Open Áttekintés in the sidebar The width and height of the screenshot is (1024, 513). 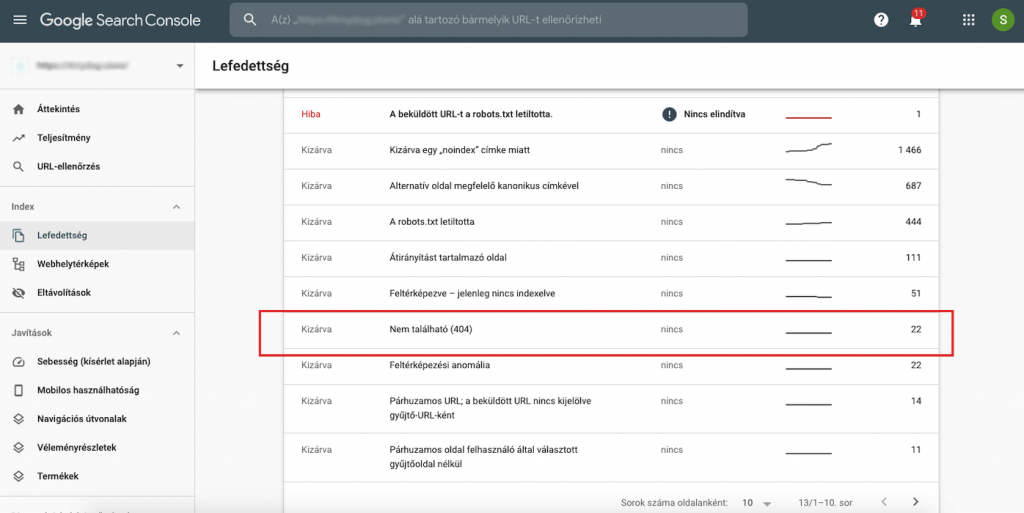pos(97,109)
